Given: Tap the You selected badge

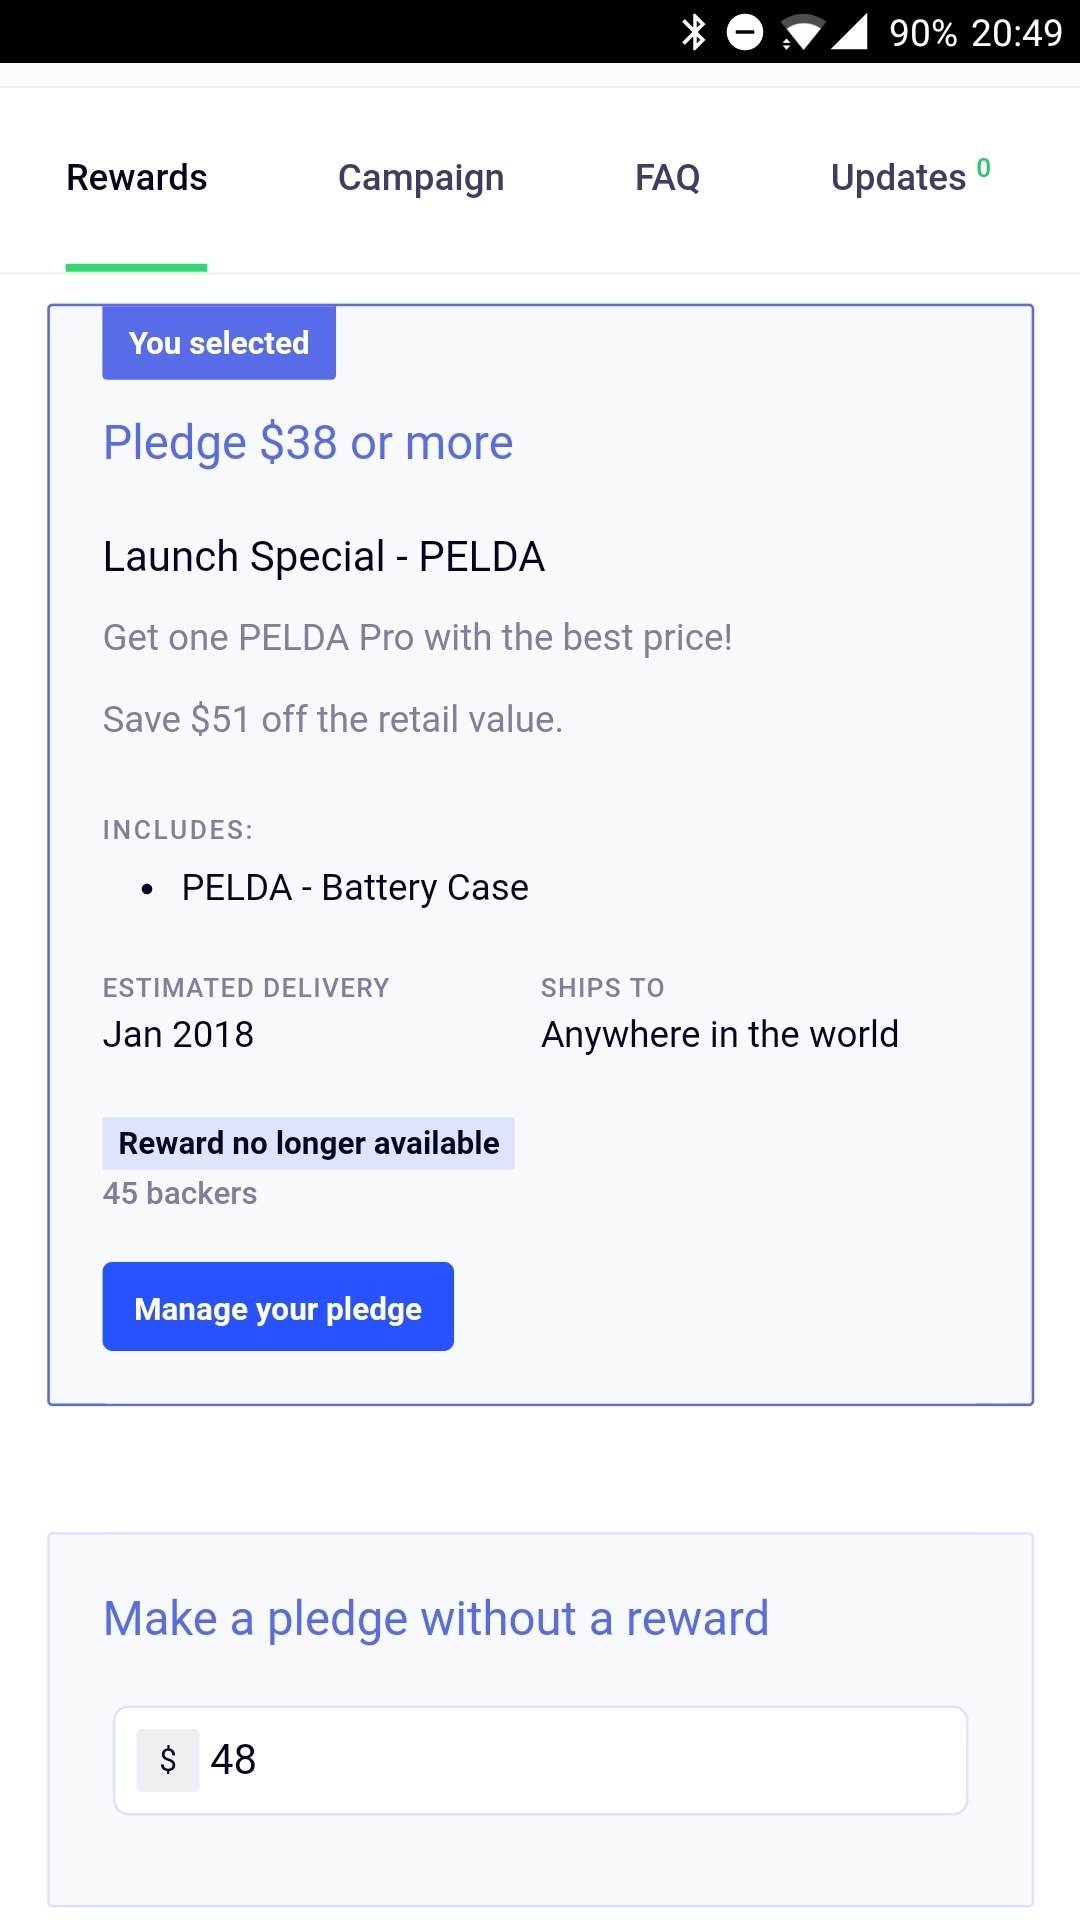Looking at the screenshot, I should click(x=219, y=343).
